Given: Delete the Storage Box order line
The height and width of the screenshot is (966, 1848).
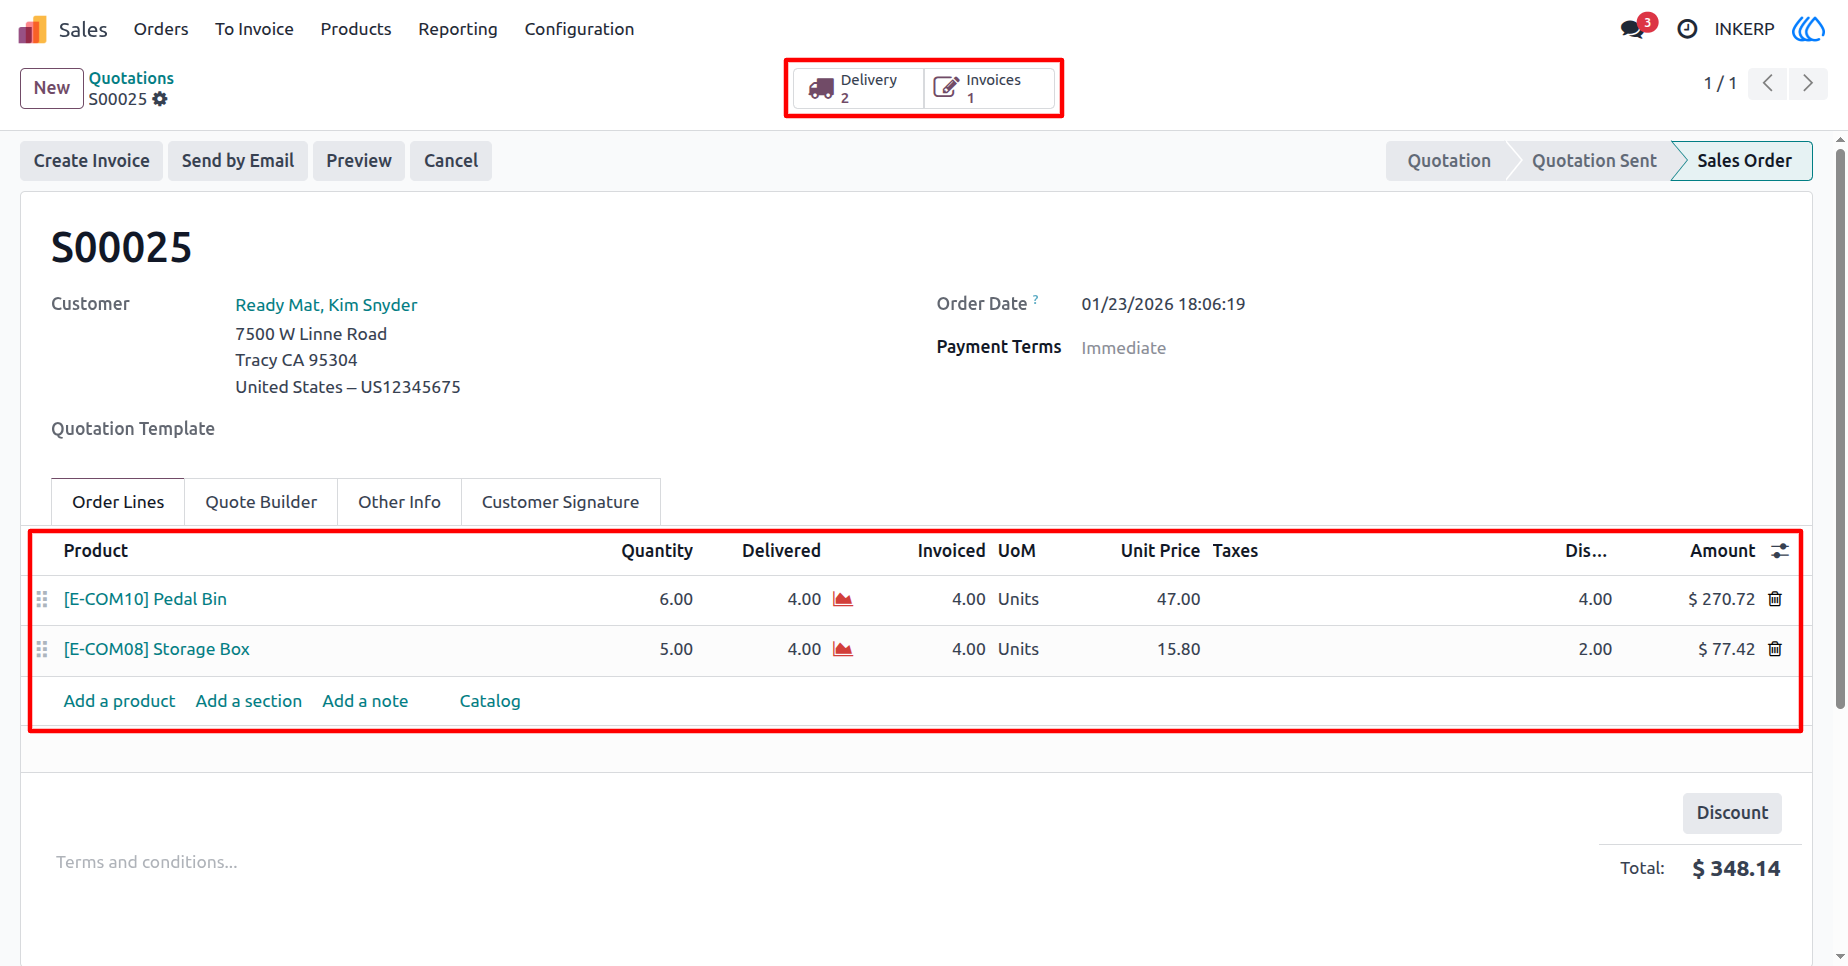Looking at the screenshot, I should 1775,649.
